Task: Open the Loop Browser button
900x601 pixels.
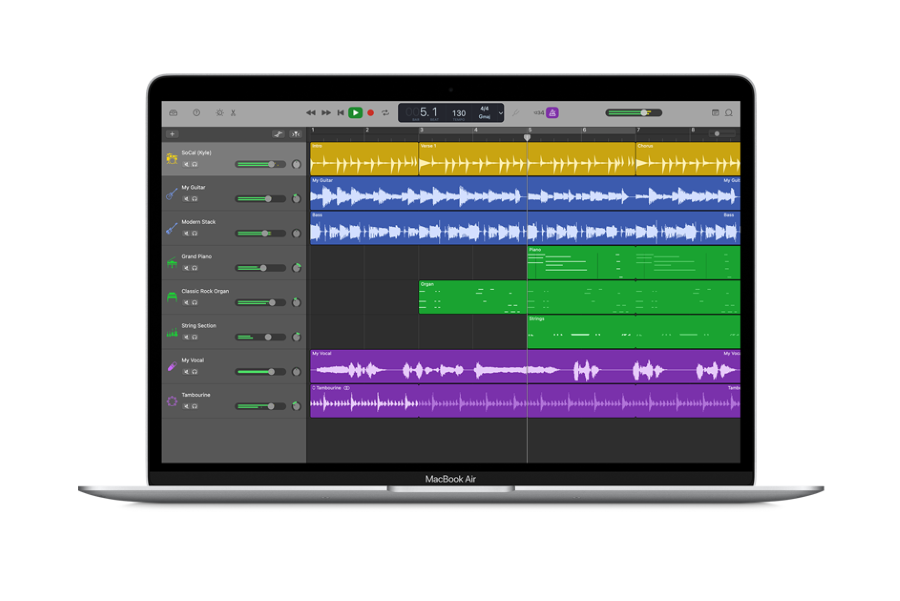Action: coord(729,113)
